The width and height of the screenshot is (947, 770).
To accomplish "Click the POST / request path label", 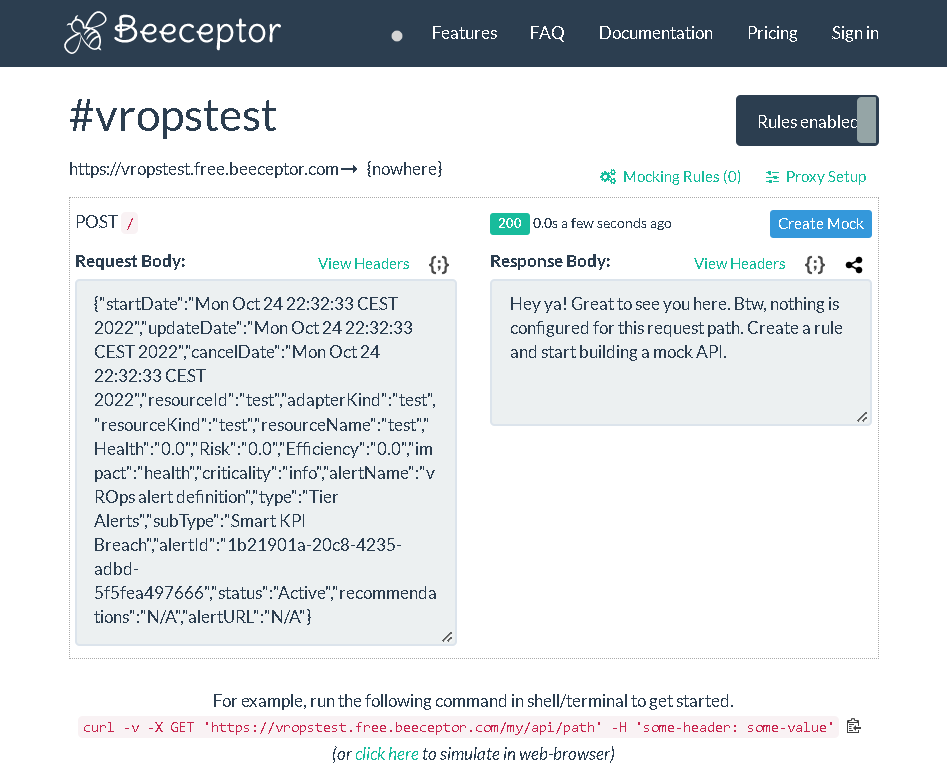I will click(106, 222).
